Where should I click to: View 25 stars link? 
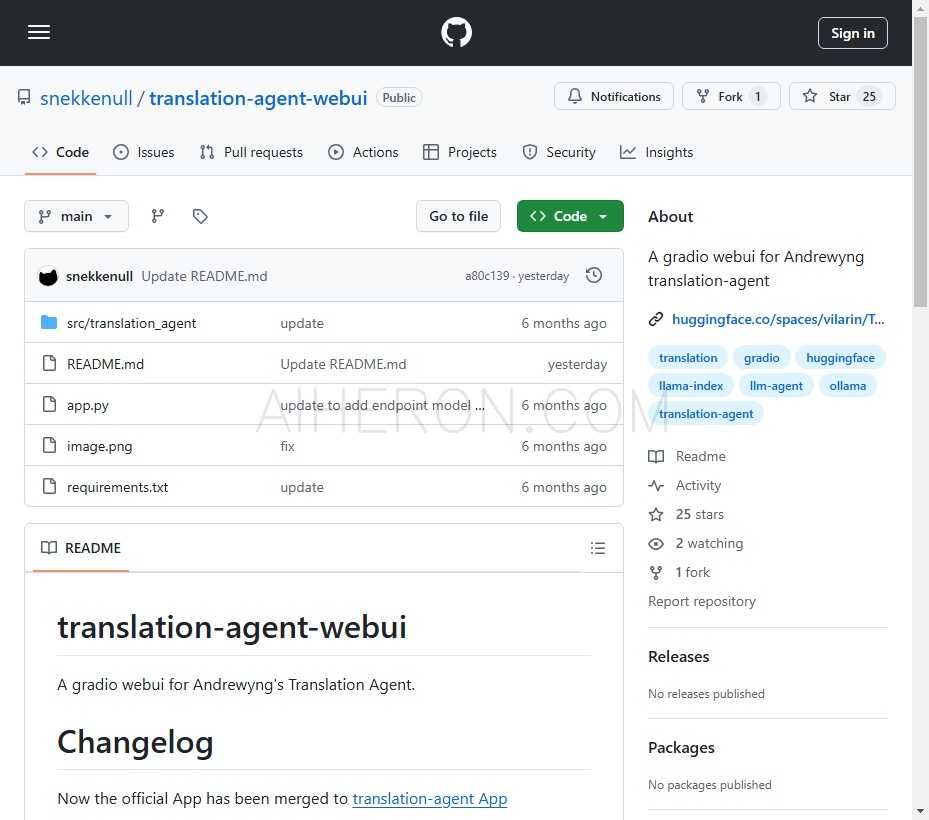click(x=686, y=514)
